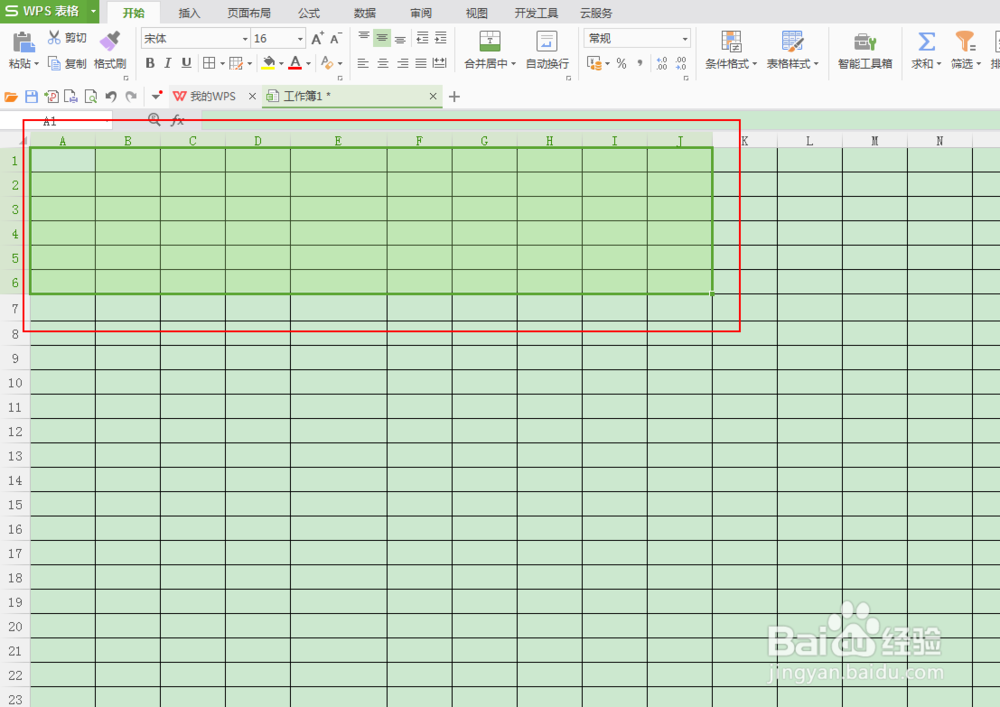This screenshot has width=1000, height=707.
Task: Apply percent style
Action: click(621, 63)
